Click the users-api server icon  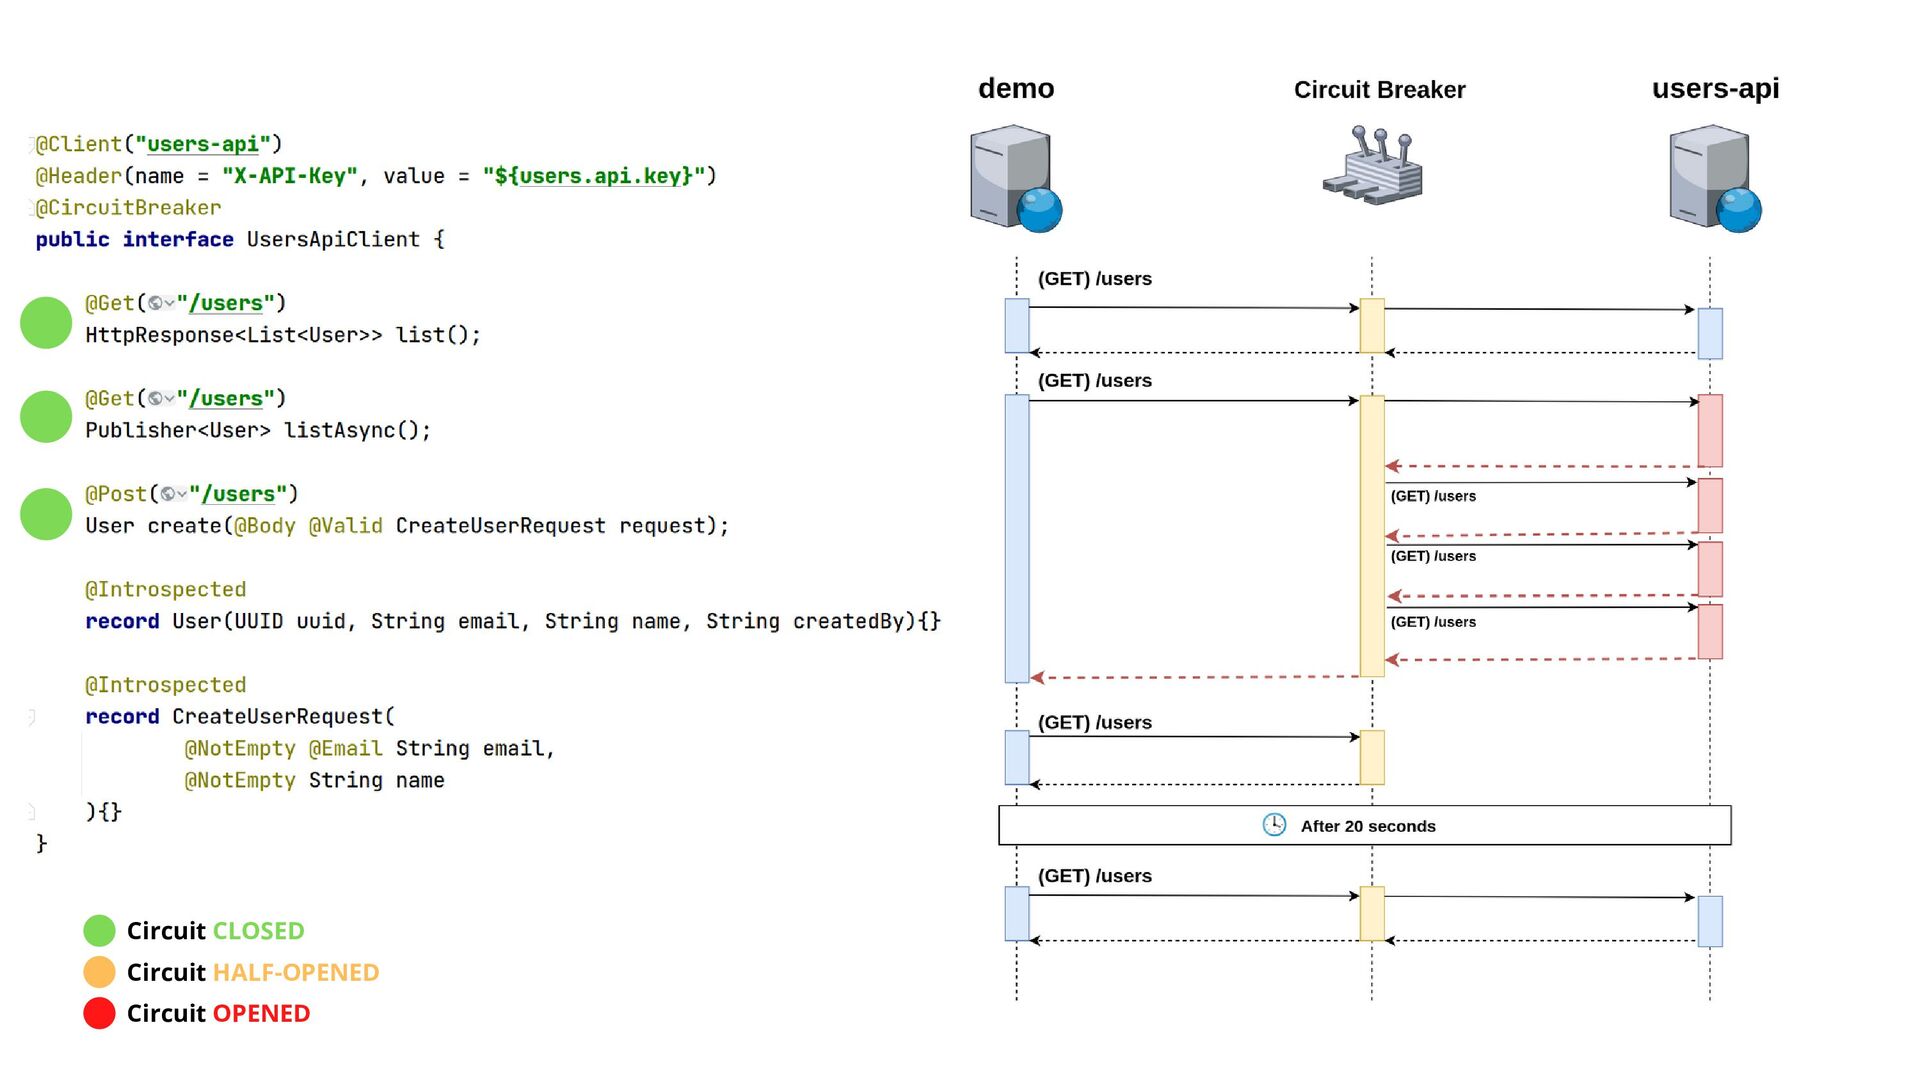[1715, 179]
